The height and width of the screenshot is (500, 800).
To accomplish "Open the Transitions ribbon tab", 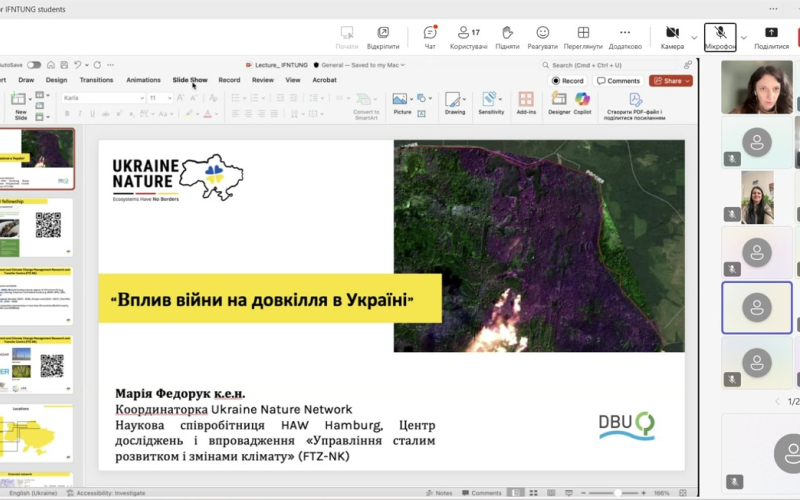I will pyautogui.click(x=97, y=80).
